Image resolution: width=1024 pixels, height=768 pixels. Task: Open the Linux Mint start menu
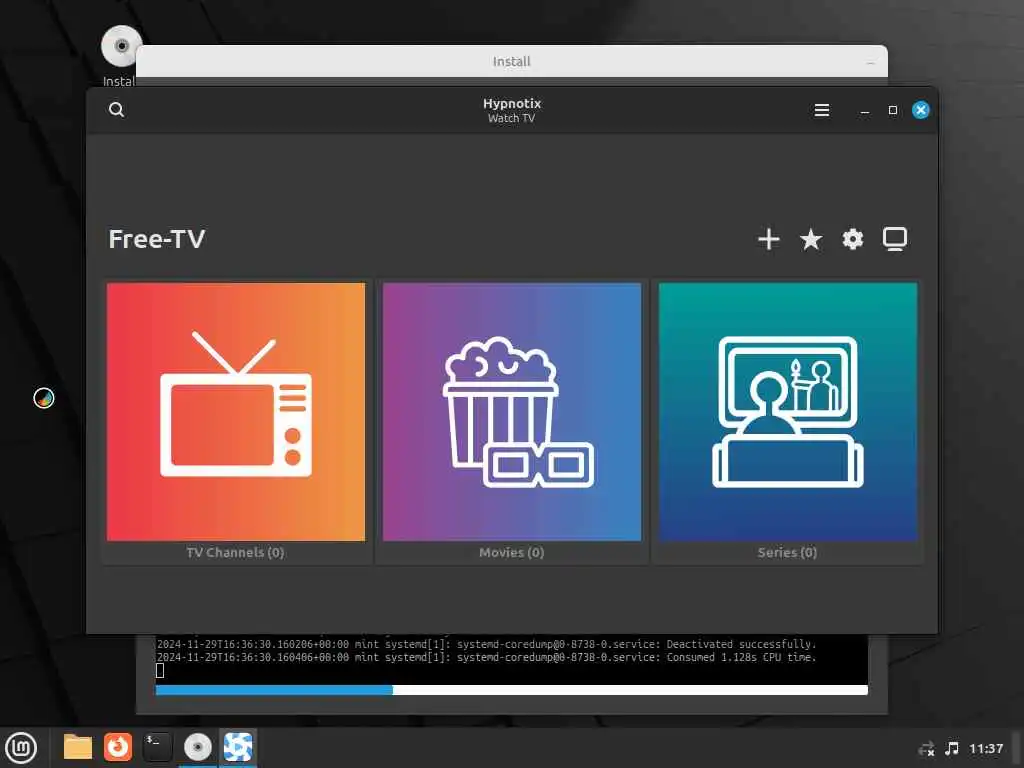21,748
